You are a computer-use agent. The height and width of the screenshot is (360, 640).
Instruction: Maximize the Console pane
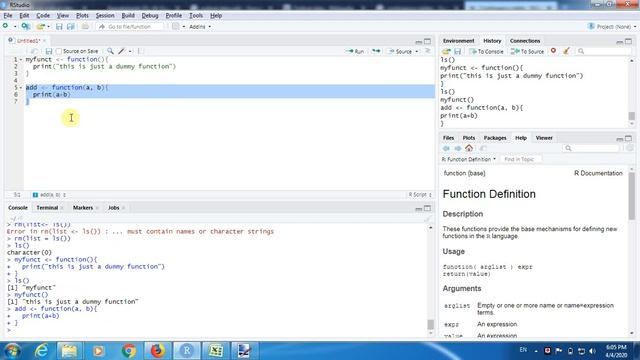pyautogui.click(x=427, y=208)
